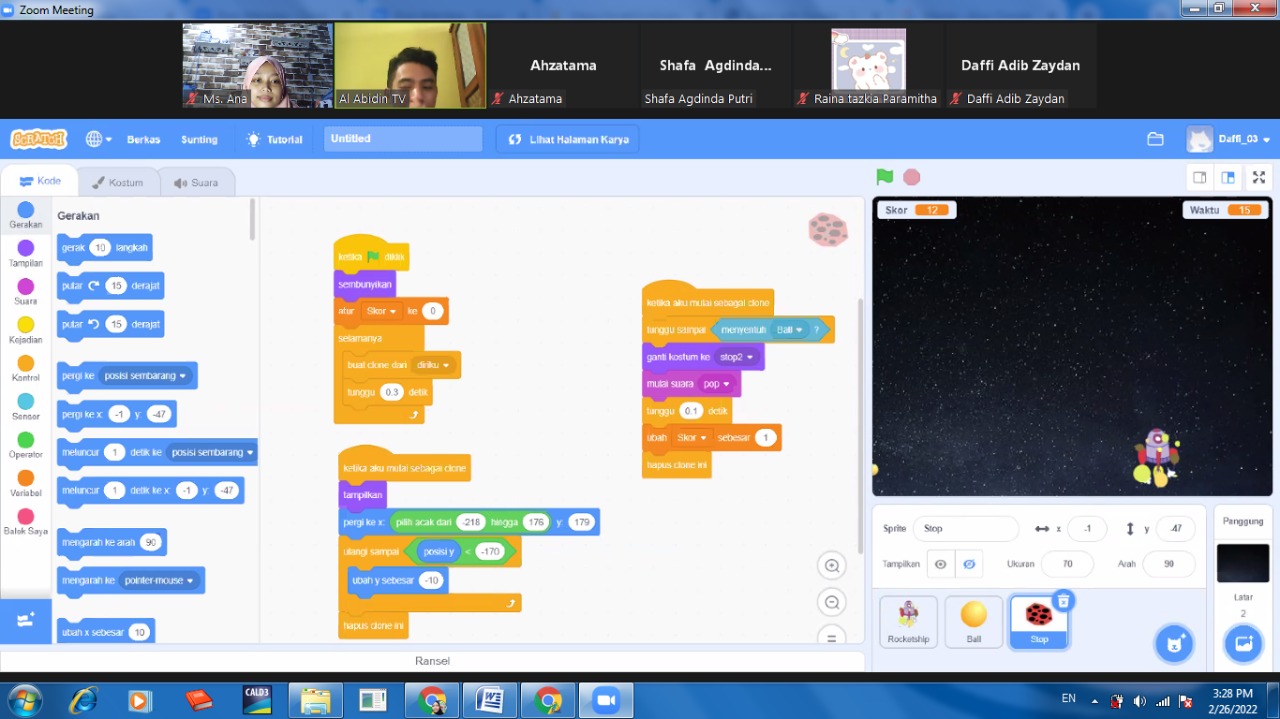This screenshot has height=719, width=1280.
Task: Click the choose a backdrop button
Action: point(1243,643)
